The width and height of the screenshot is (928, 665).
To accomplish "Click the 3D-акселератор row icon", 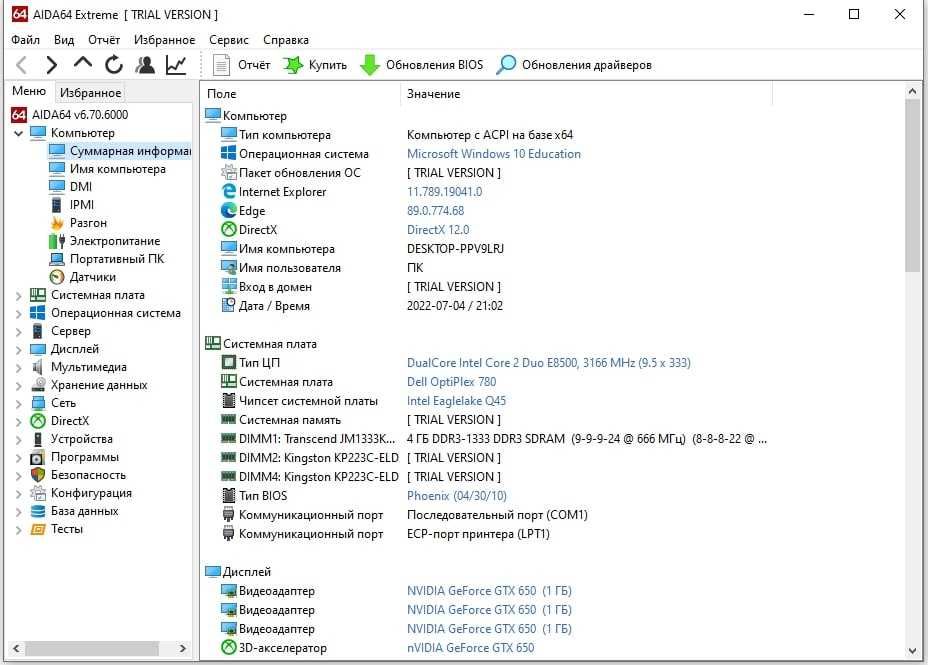I will click(x=228, y=647).
